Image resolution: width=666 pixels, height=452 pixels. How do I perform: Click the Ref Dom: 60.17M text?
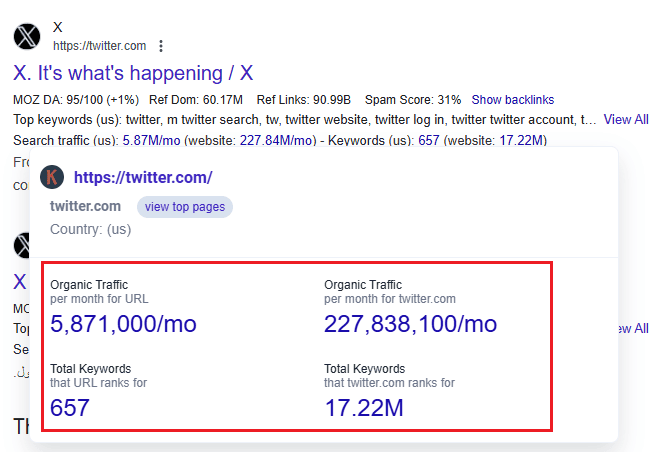(196, 100)
